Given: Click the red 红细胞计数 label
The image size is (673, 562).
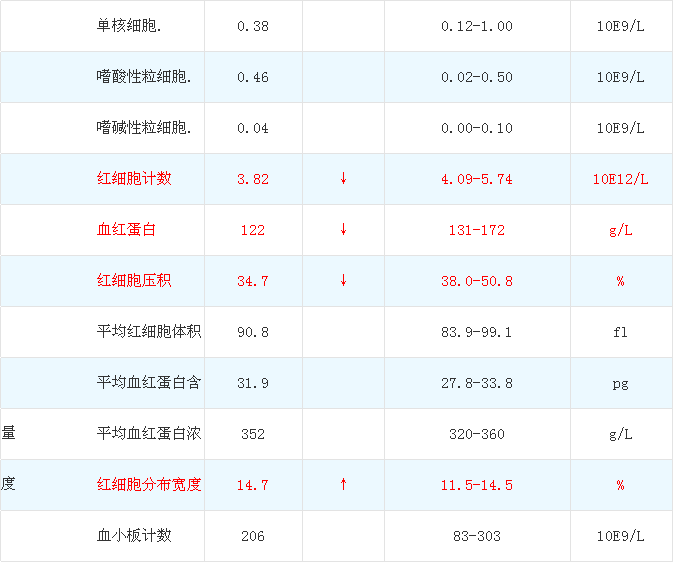Looking at the screenshot, I should (x=134, y=179).
